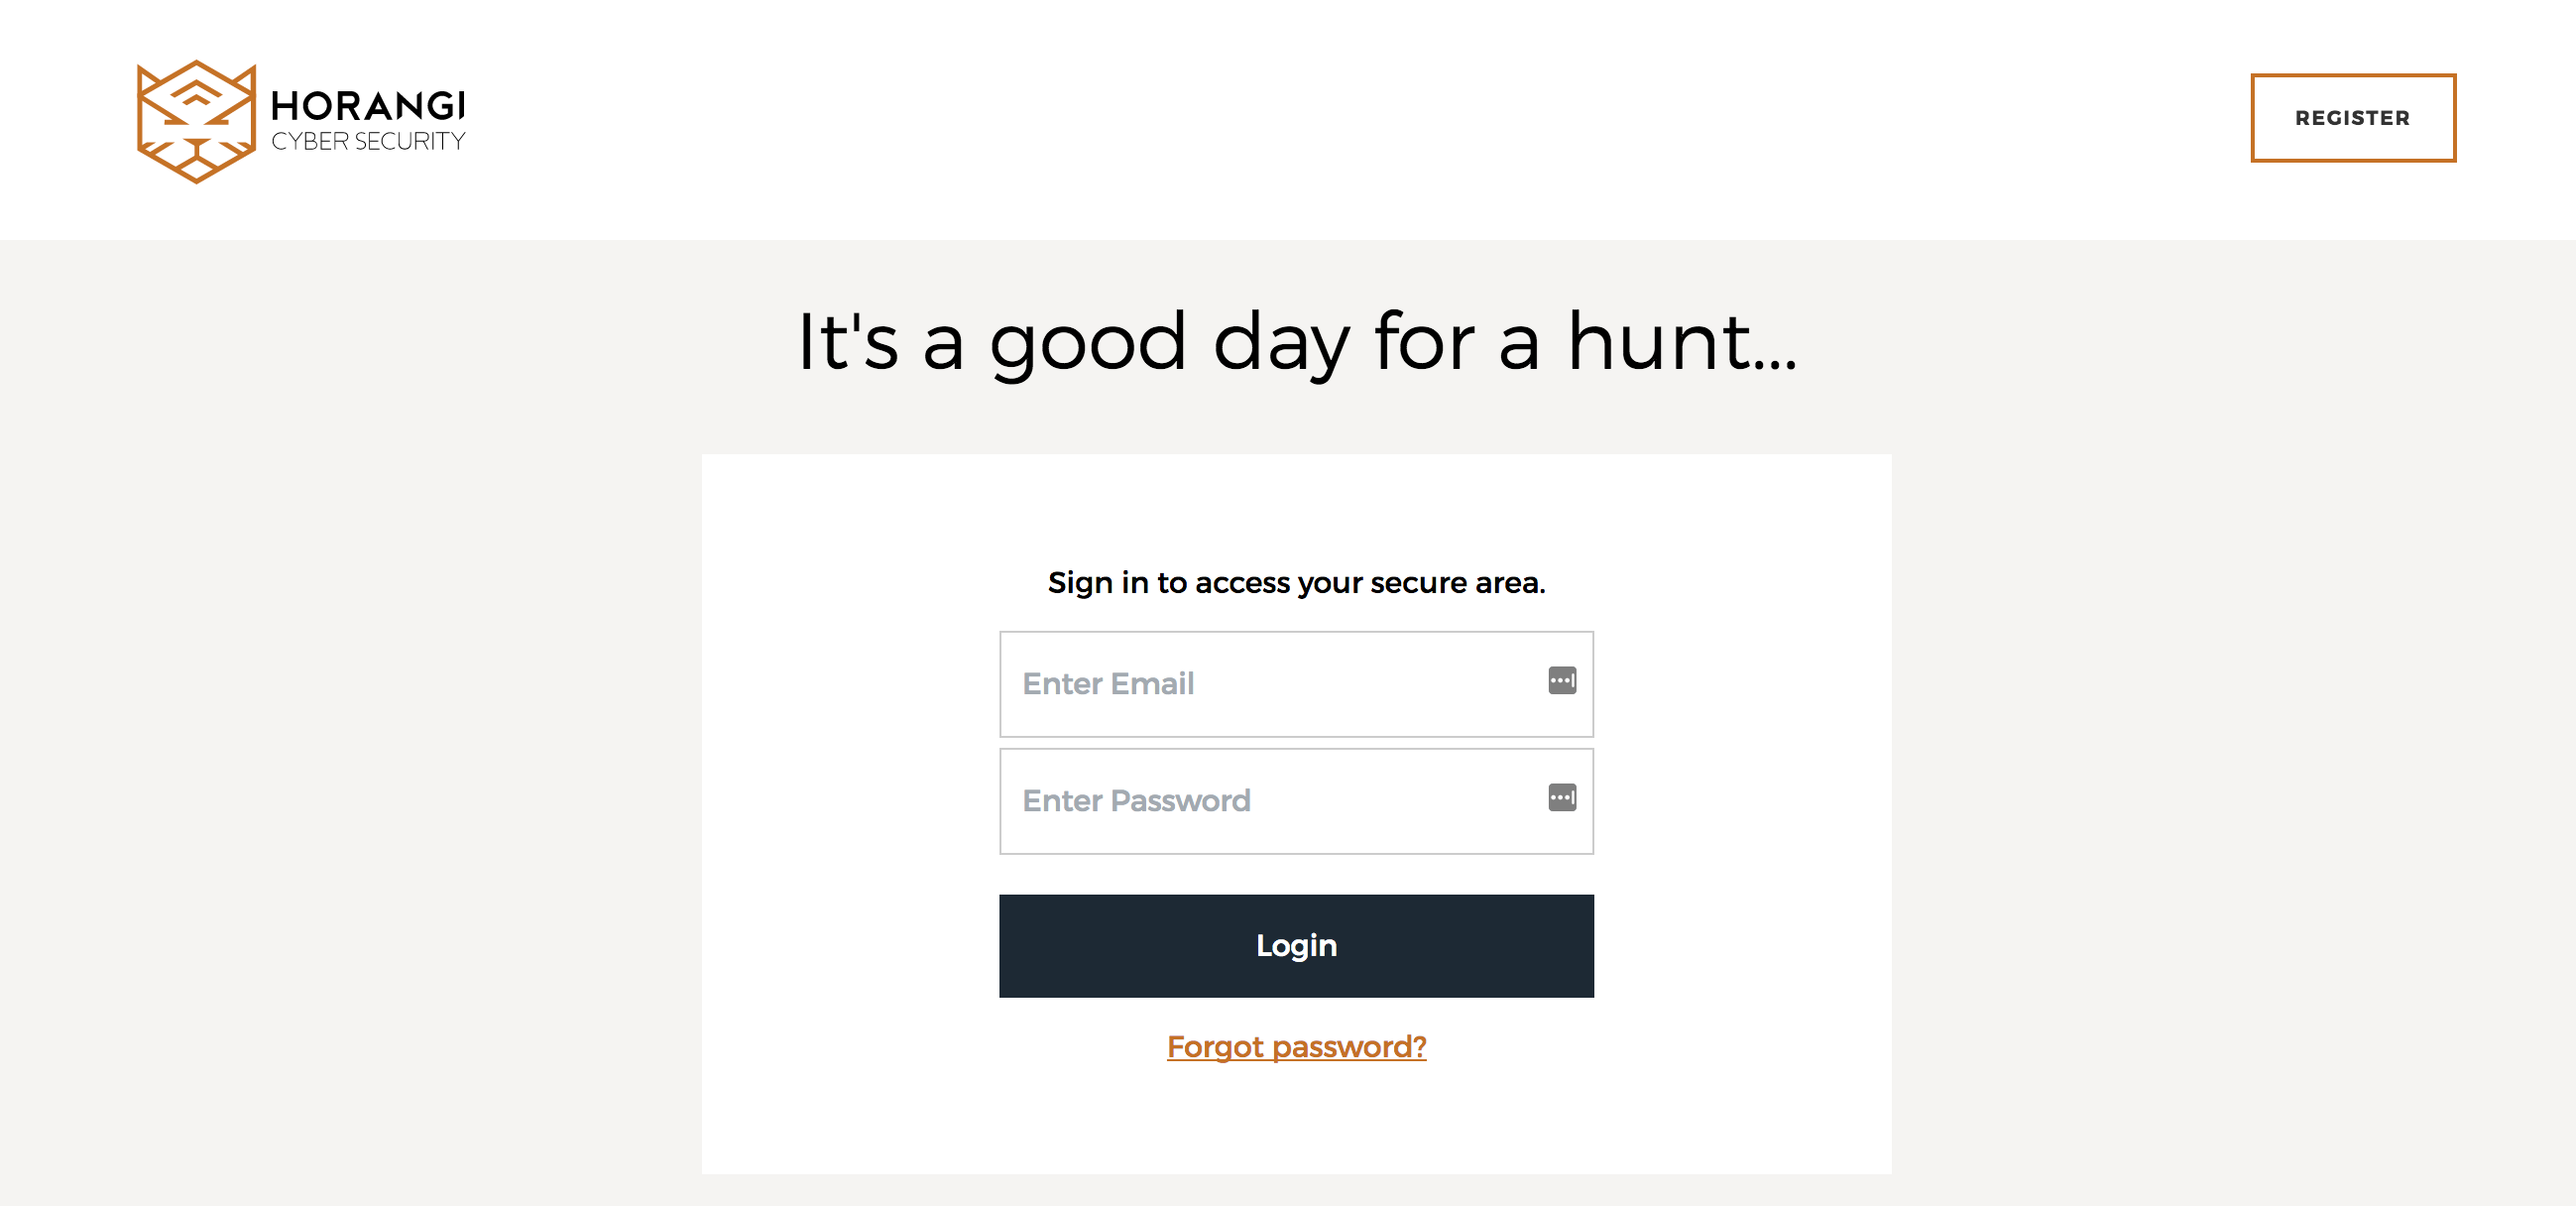This screenshot has height=1206, width=2576.
Task: Open the Forgot password? link
Action: pos(1296,1046)
